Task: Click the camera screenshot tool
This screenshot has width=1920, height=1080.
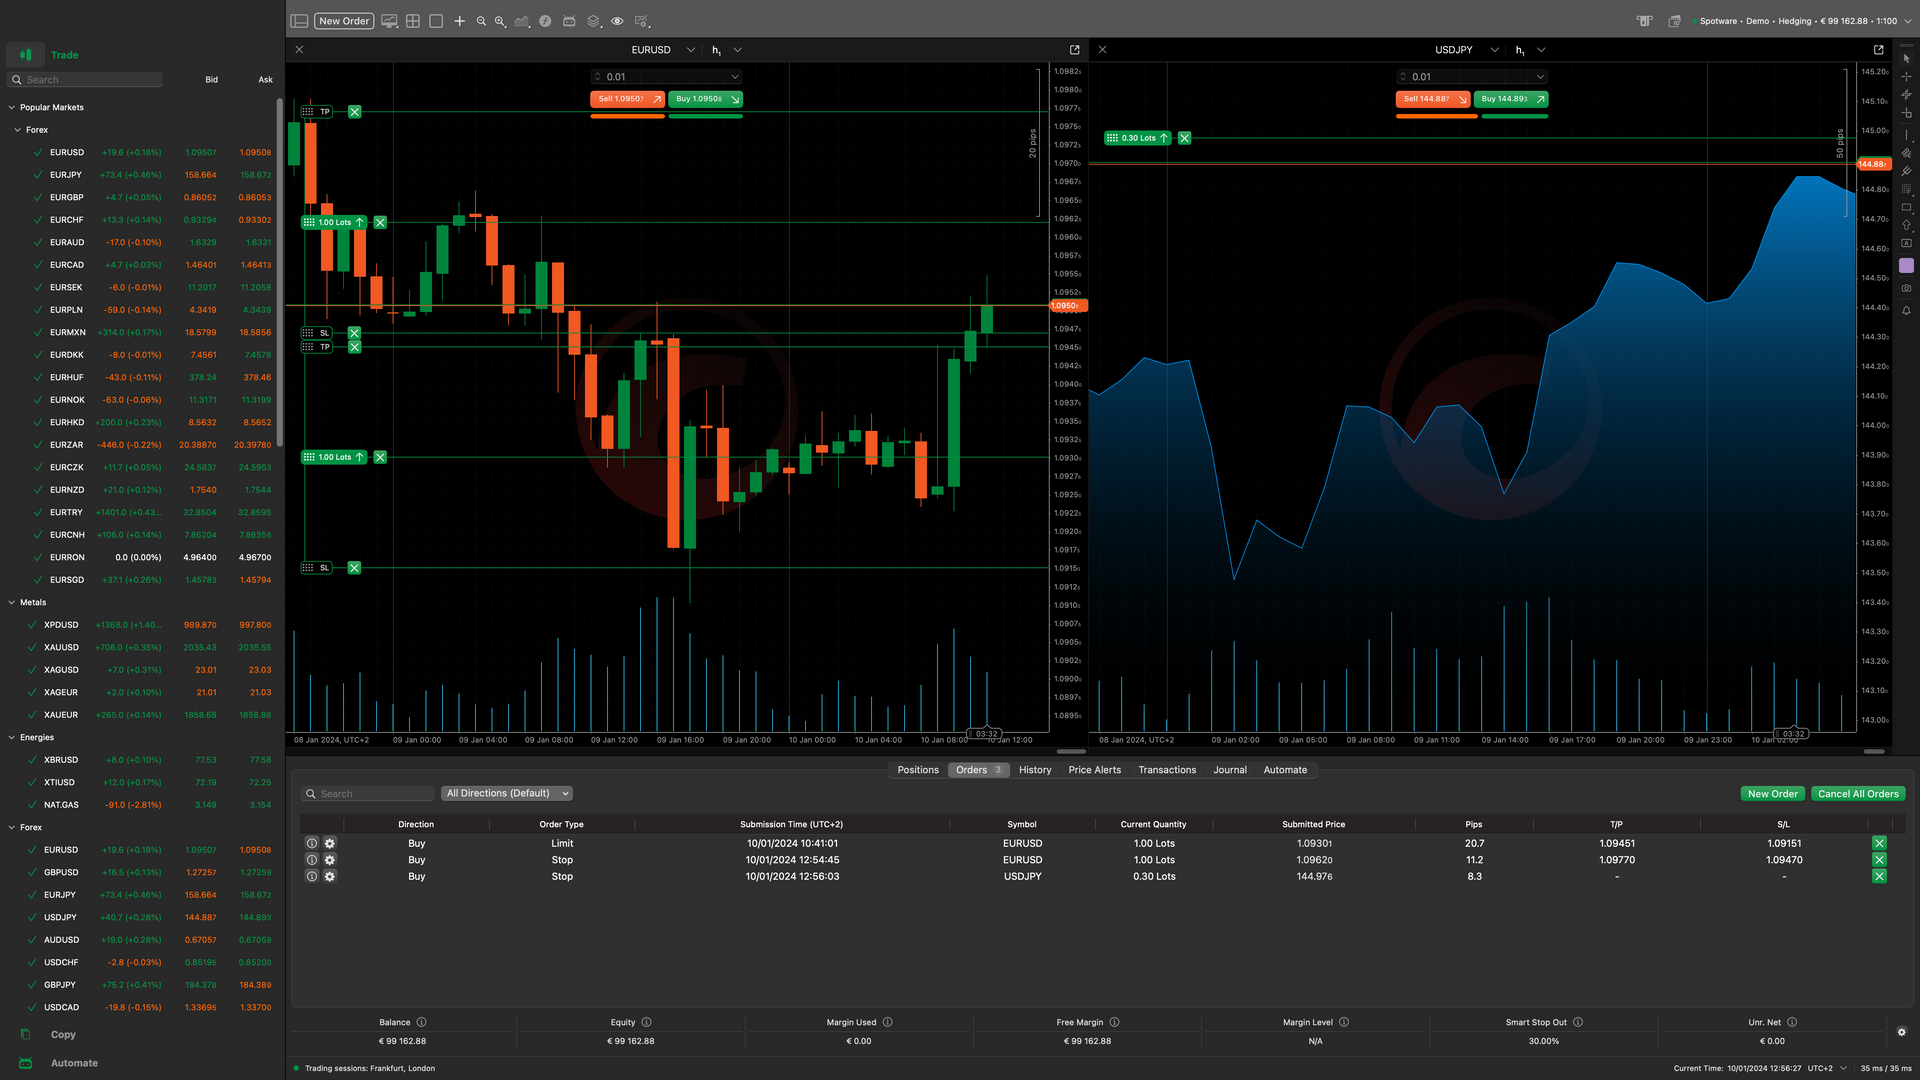Action: coord(1906,288)
